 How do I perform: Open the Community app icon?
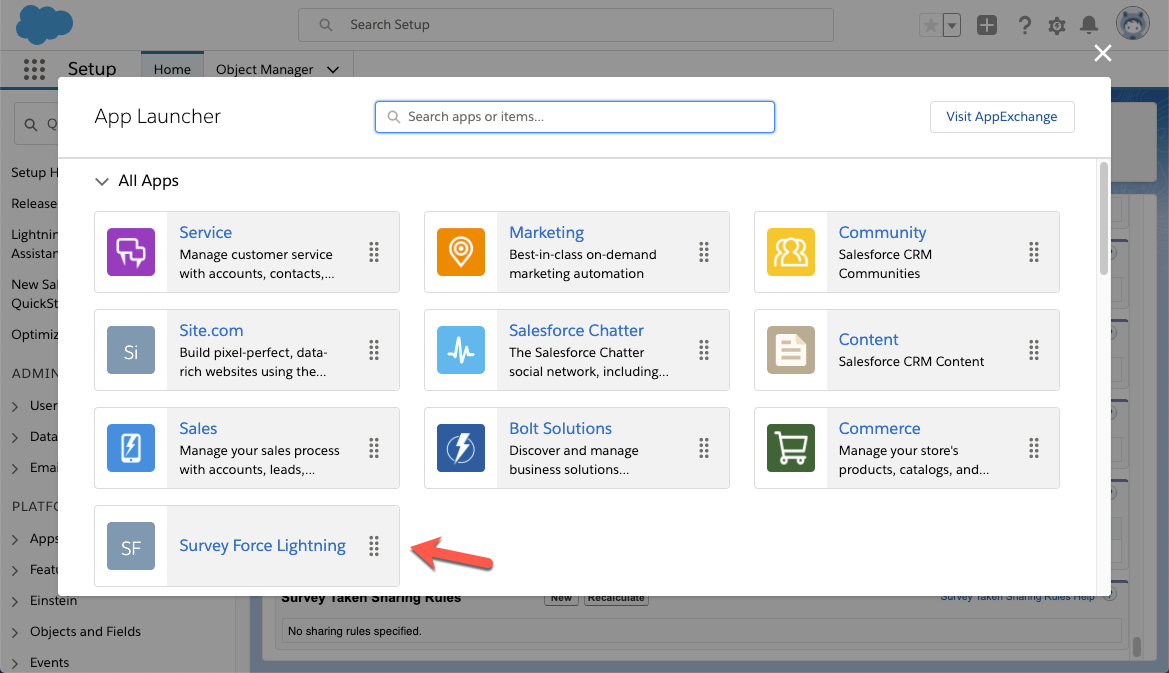791,252
